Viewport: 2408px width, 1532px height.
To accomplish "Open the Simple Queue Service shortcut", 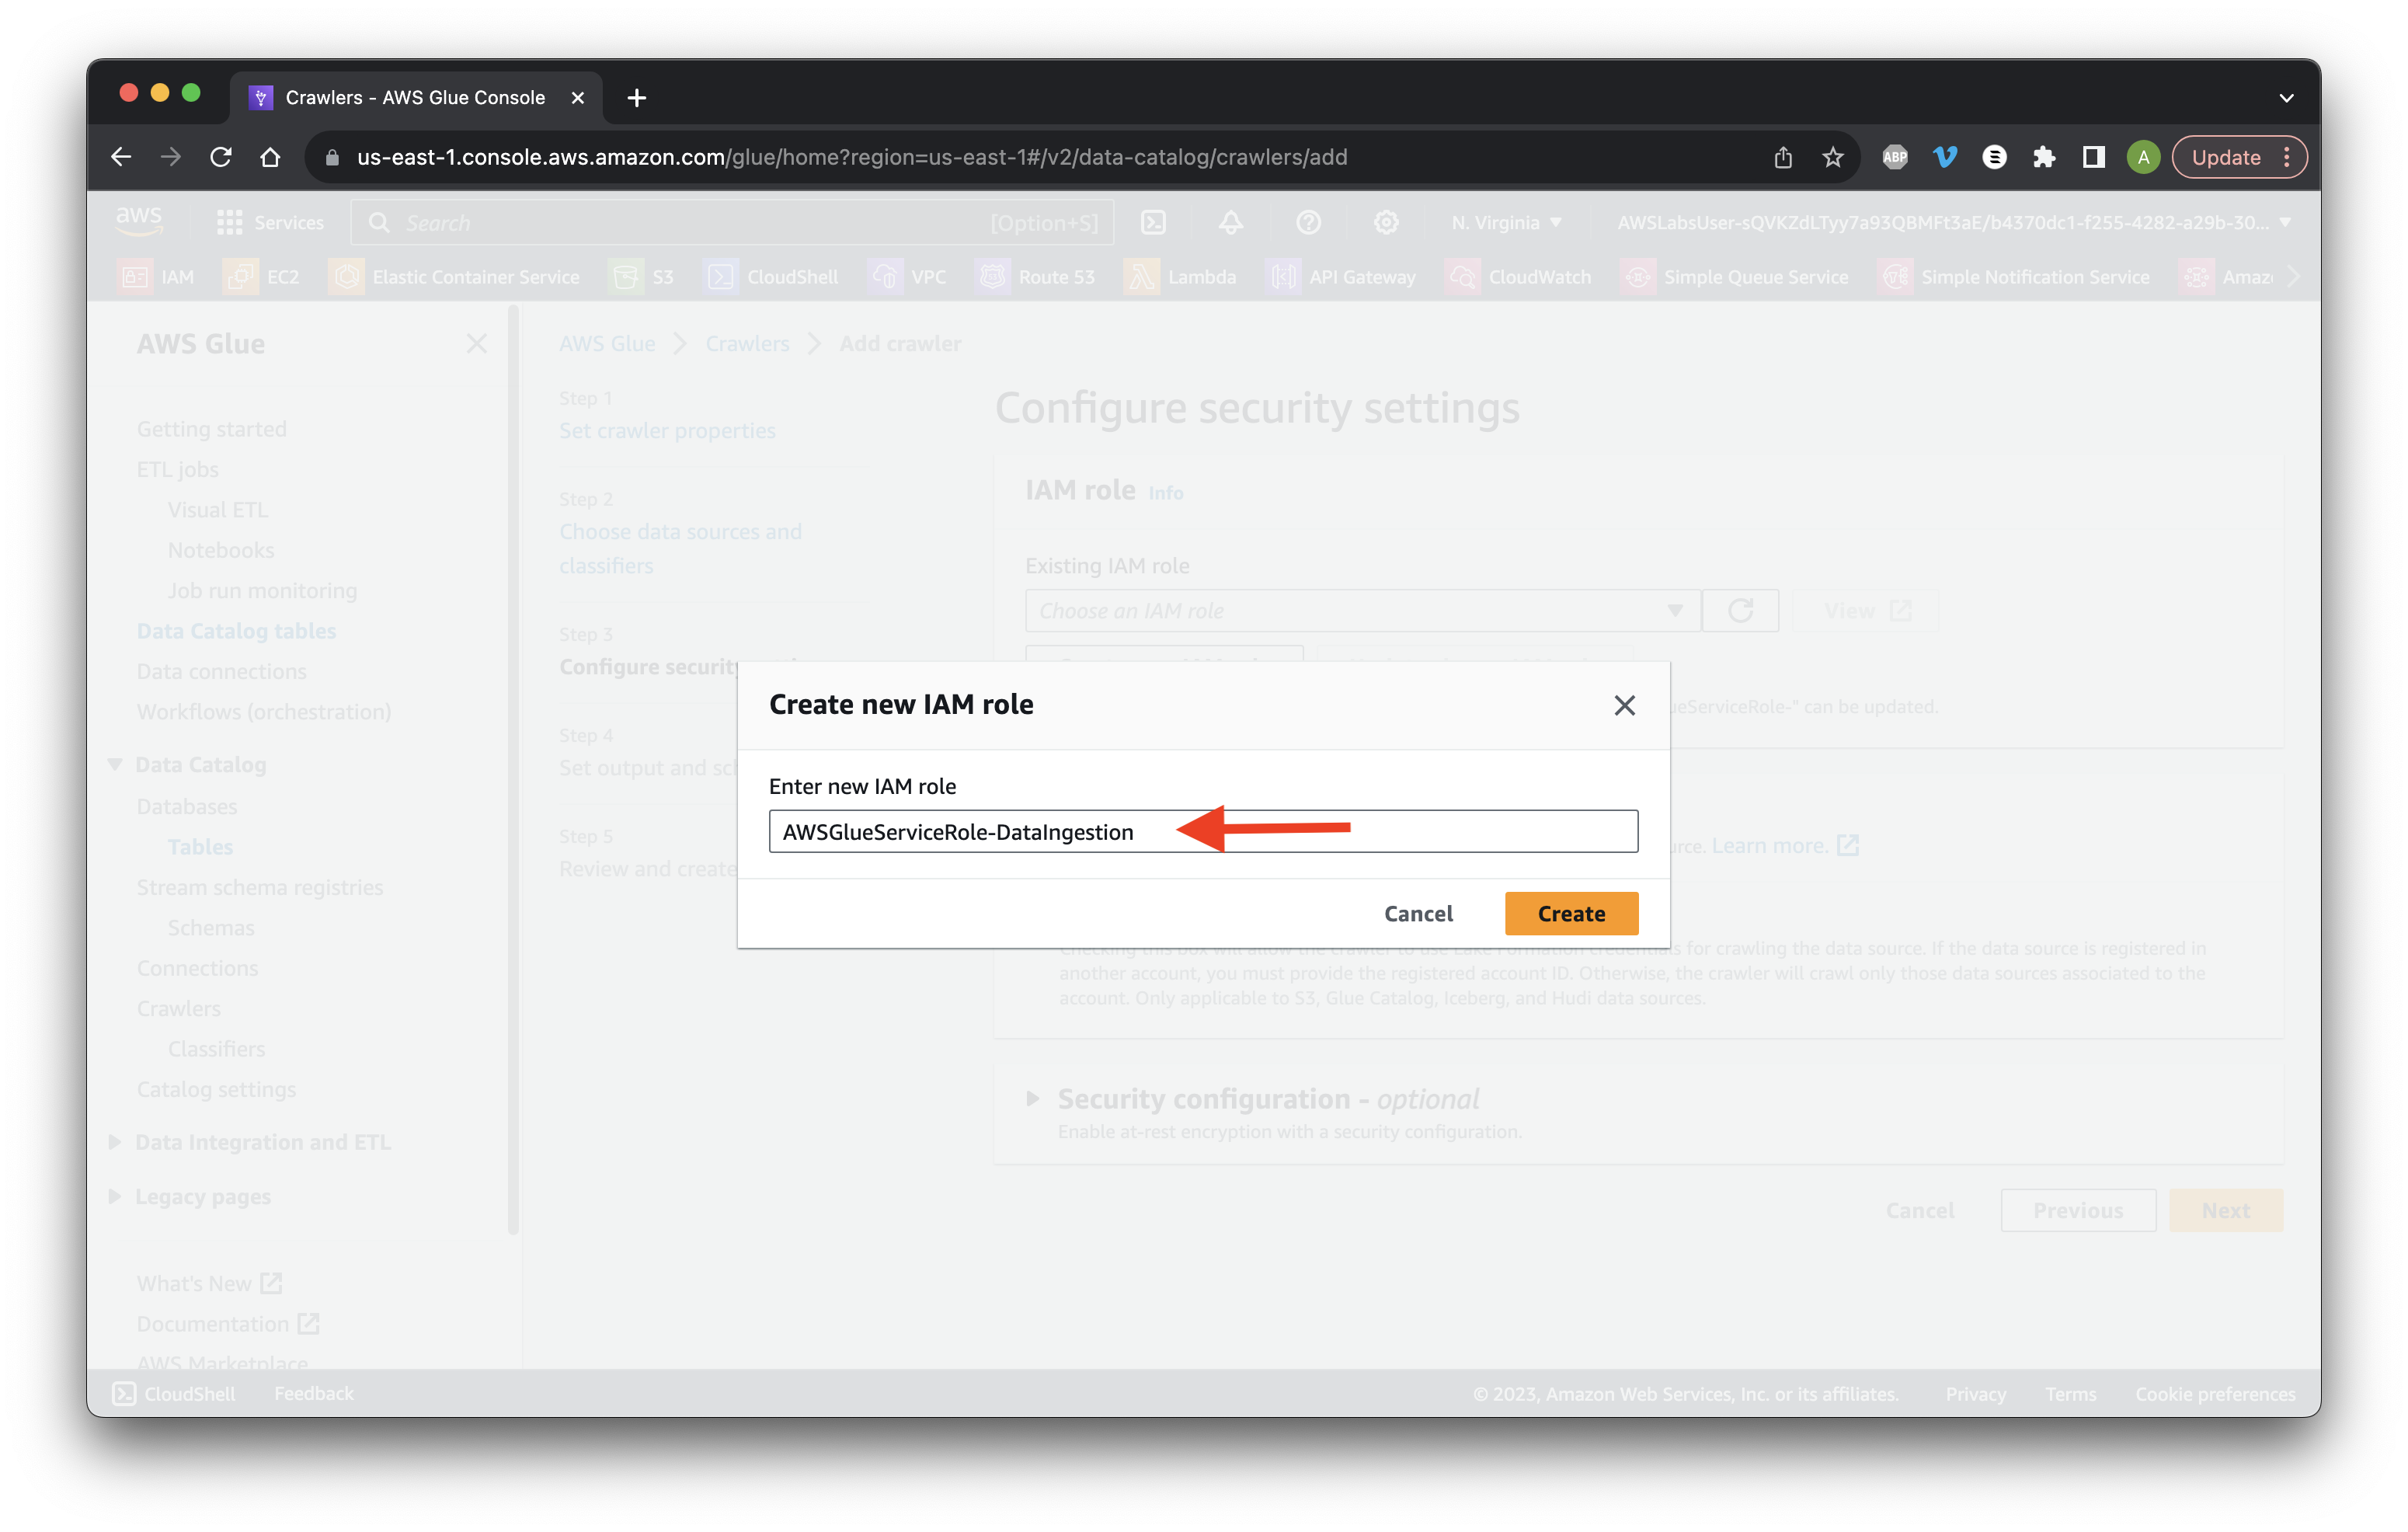I will click(1735, 277).
